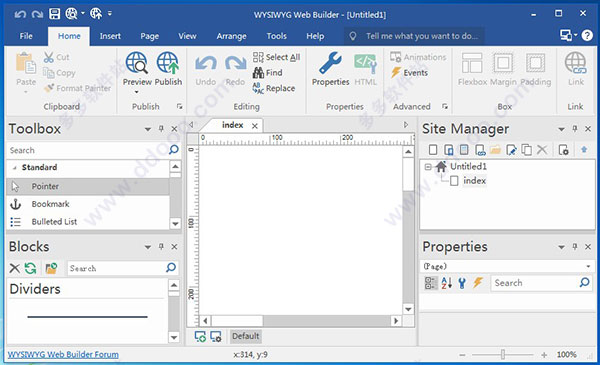The image size is (600, 365).
Task: Click the new page icon in Site Manager
Action: point(433,150)
